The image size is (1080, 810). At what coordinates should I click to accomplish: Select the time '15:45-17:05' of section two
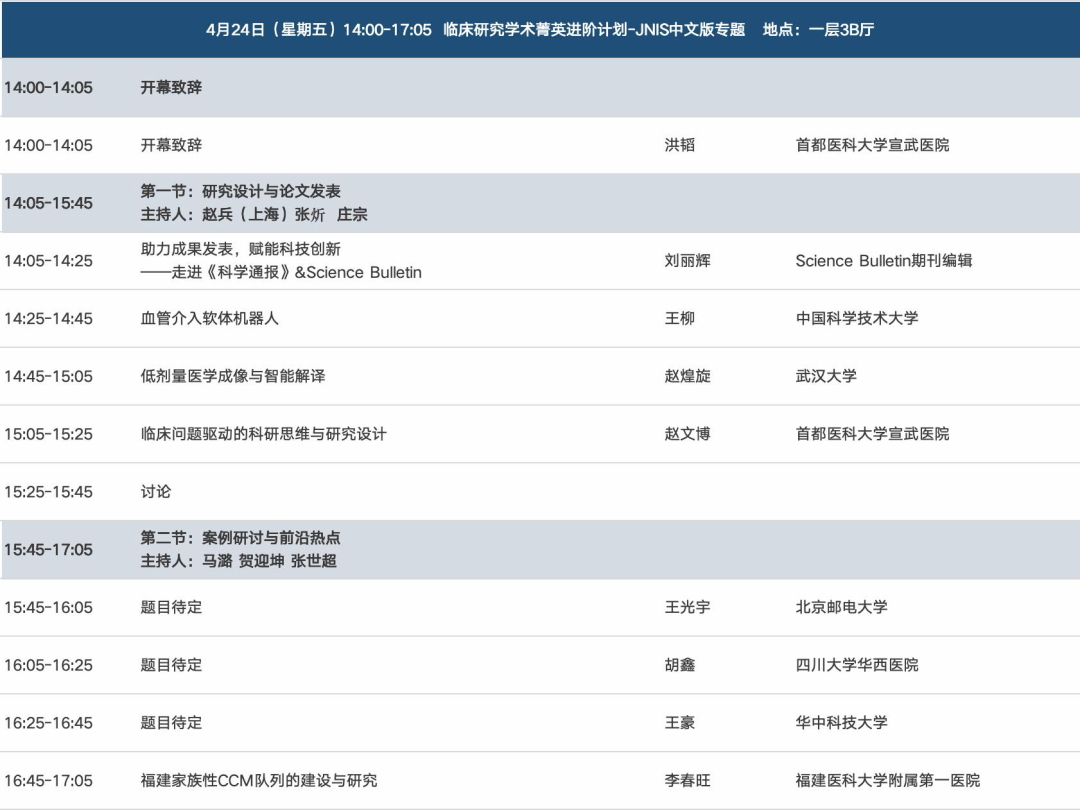tap(48, 550)
